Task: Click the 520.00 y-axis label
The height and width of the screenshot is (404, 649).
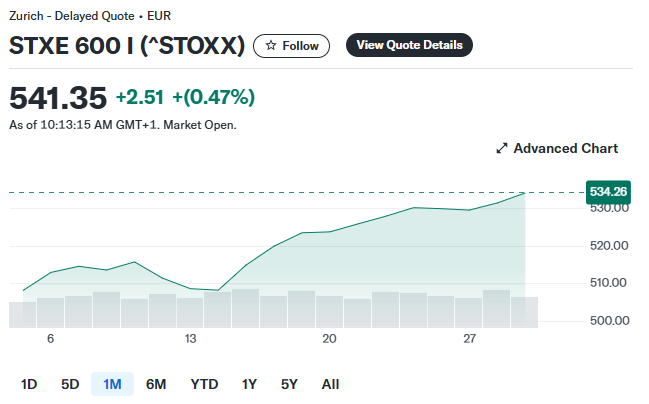Action: 608,245
